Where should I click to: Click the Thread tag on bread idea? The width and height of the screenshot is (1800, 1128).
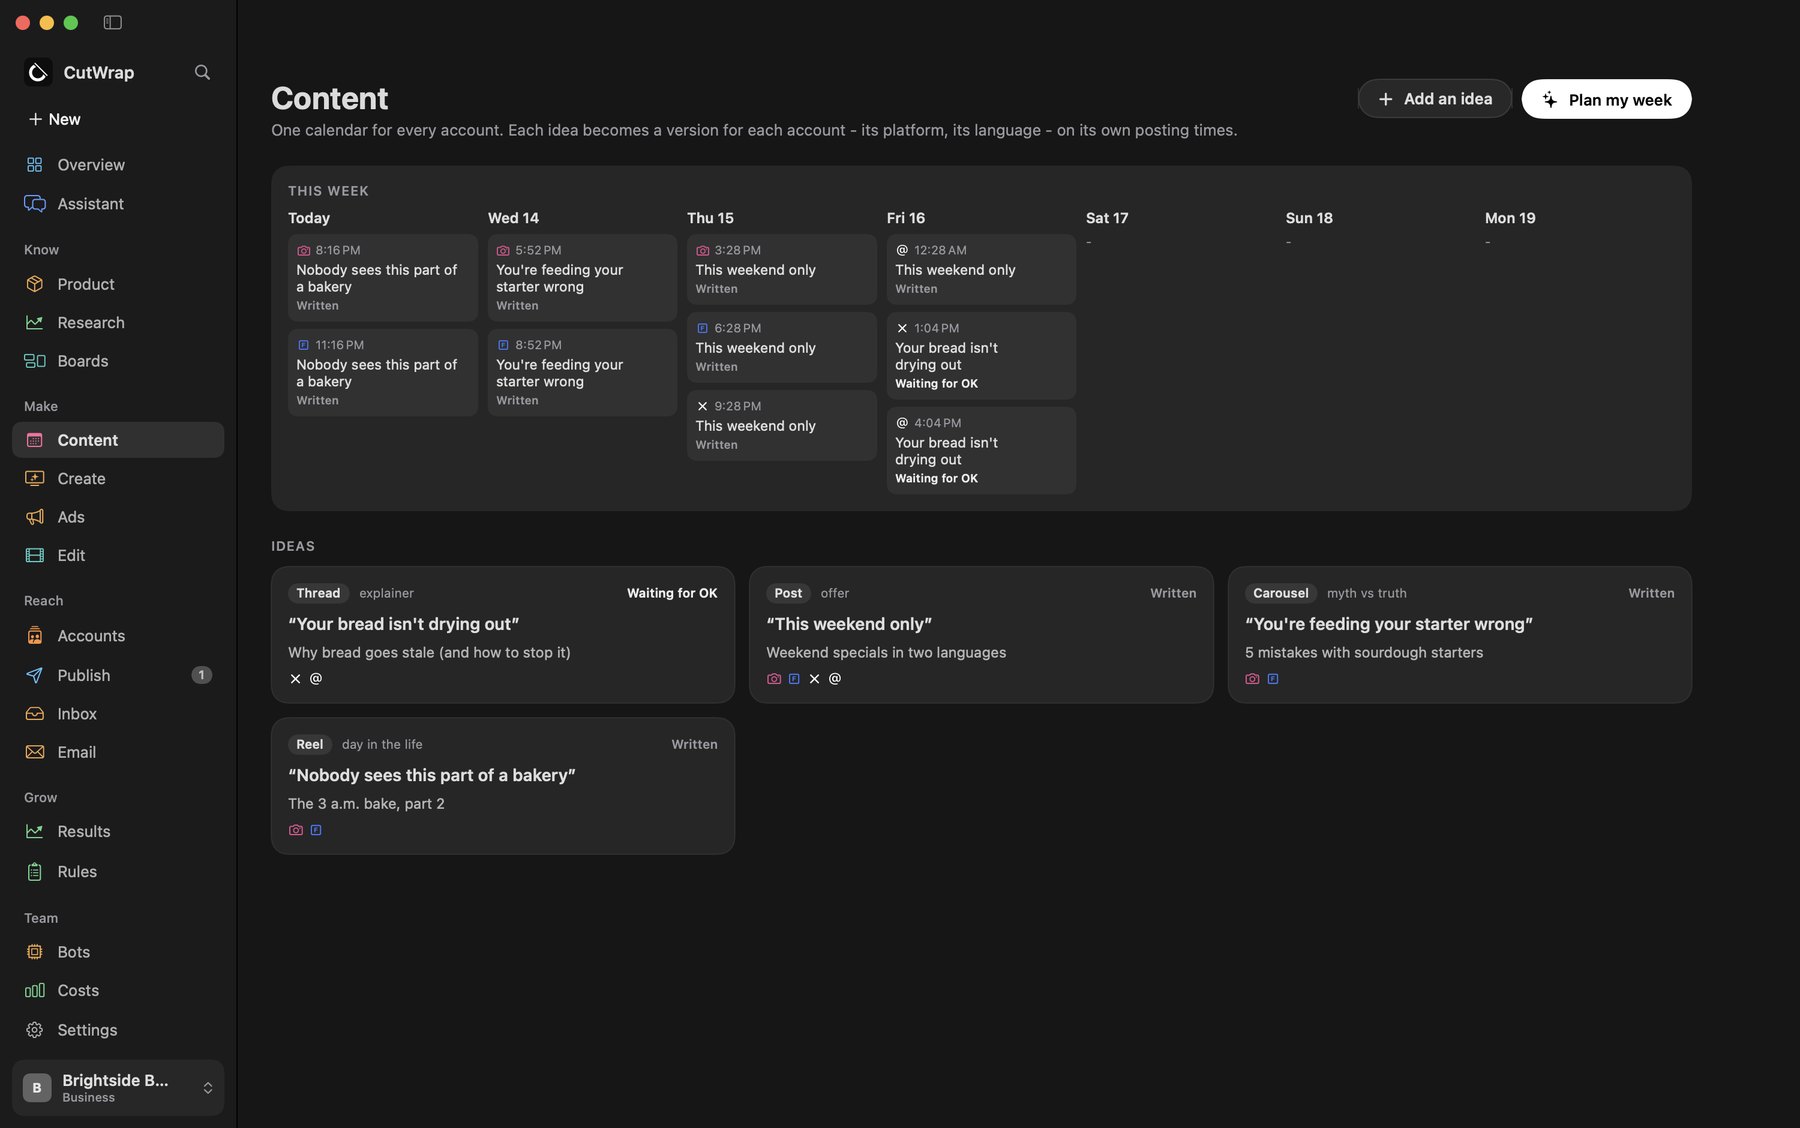(x=318, y=593)
